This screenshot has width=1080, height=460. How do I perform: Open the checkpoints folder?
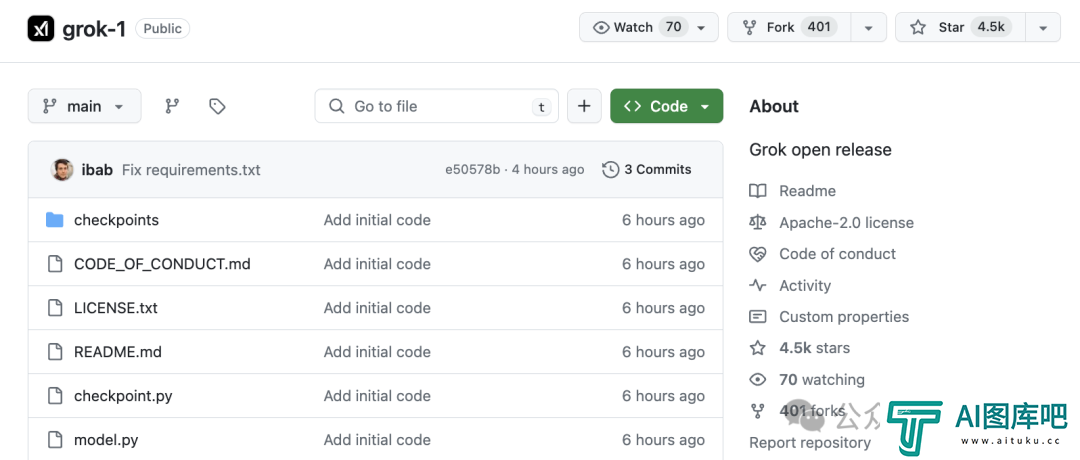point(116,220)
